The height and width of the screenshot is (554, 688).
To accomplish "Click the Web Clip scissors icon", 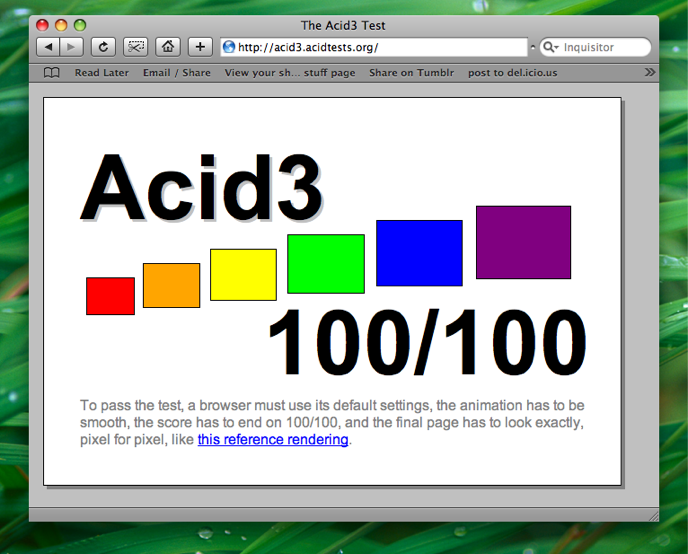I will point(135,47).
